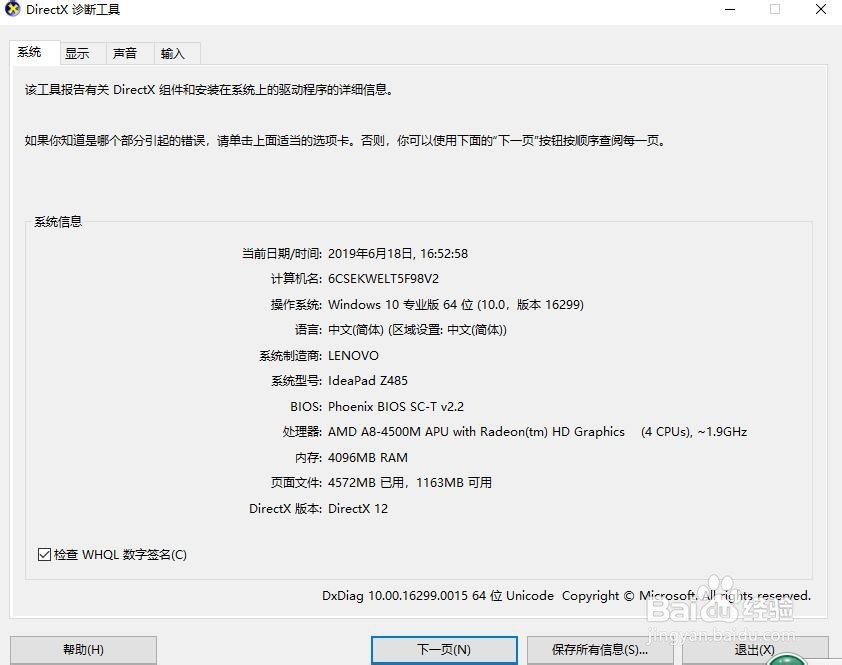Click 保存所有信息(S)... button
The width and height of the screenshot is (842, 665).
point(600,650)
